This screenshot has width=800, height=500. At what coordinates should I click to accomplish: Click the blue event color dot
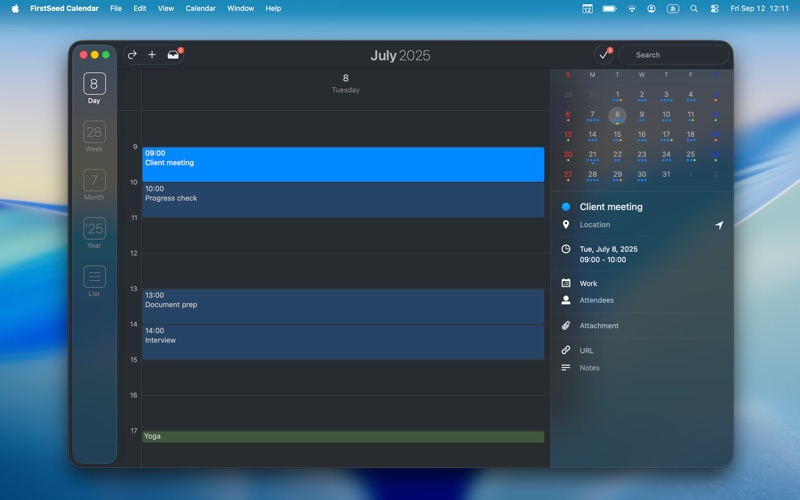[x=566, y=207]
